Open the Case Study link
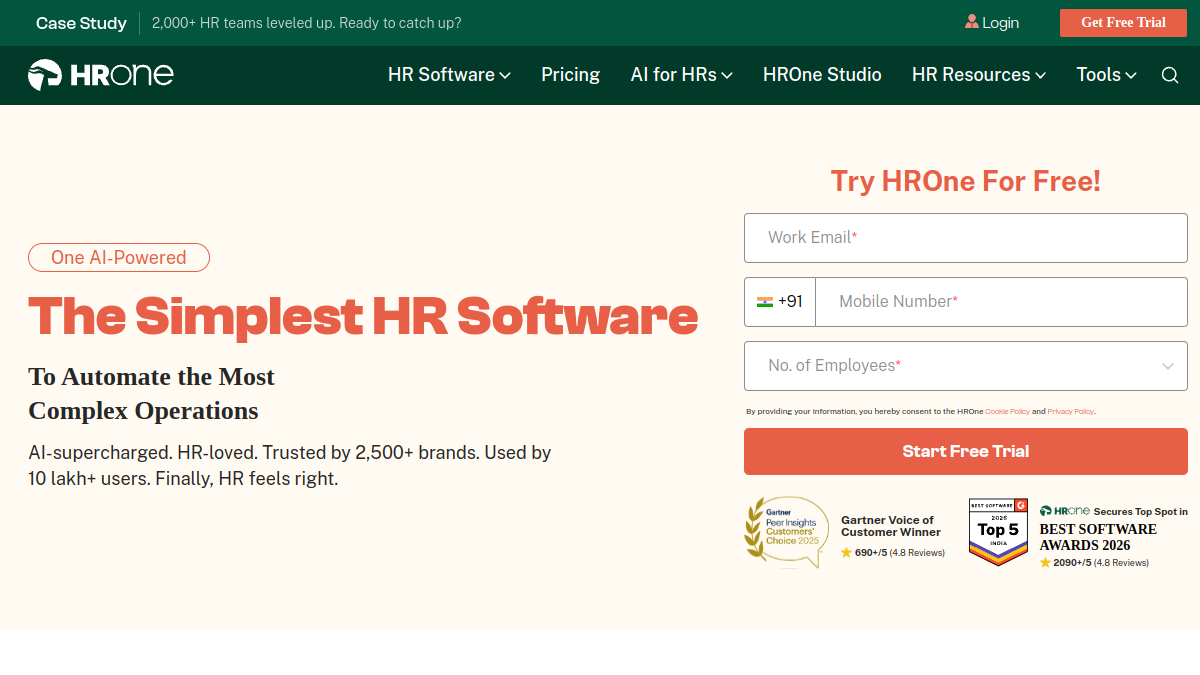 coord(81,23)
